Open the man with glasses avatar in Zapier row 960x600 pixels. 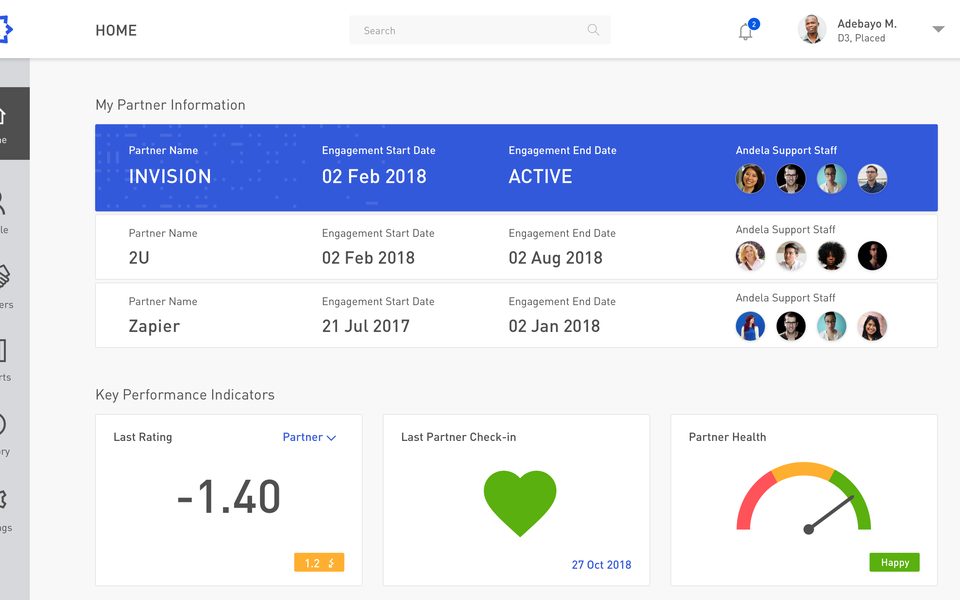tap(791, 326)
